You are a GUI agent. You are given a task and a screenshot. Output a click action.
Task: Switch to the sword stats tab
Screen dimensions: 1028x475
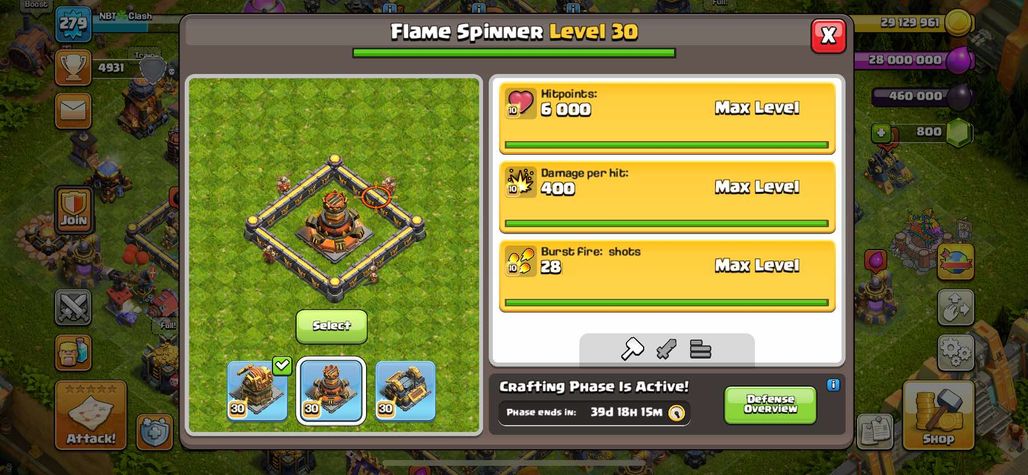(667, 349)
